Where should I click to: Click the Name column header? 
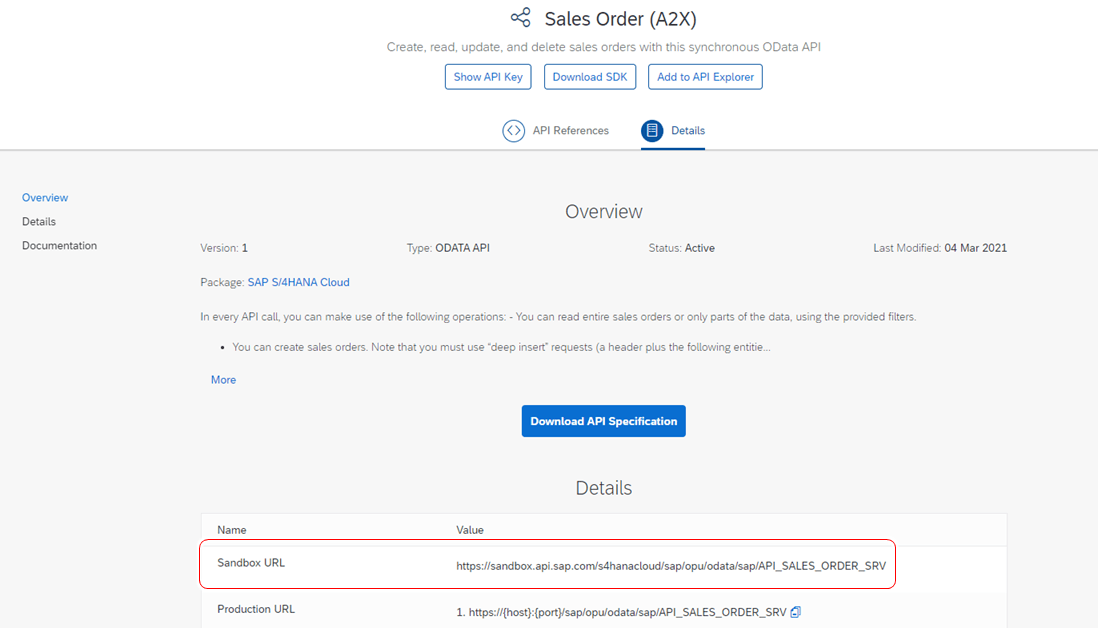pos(232,530)
